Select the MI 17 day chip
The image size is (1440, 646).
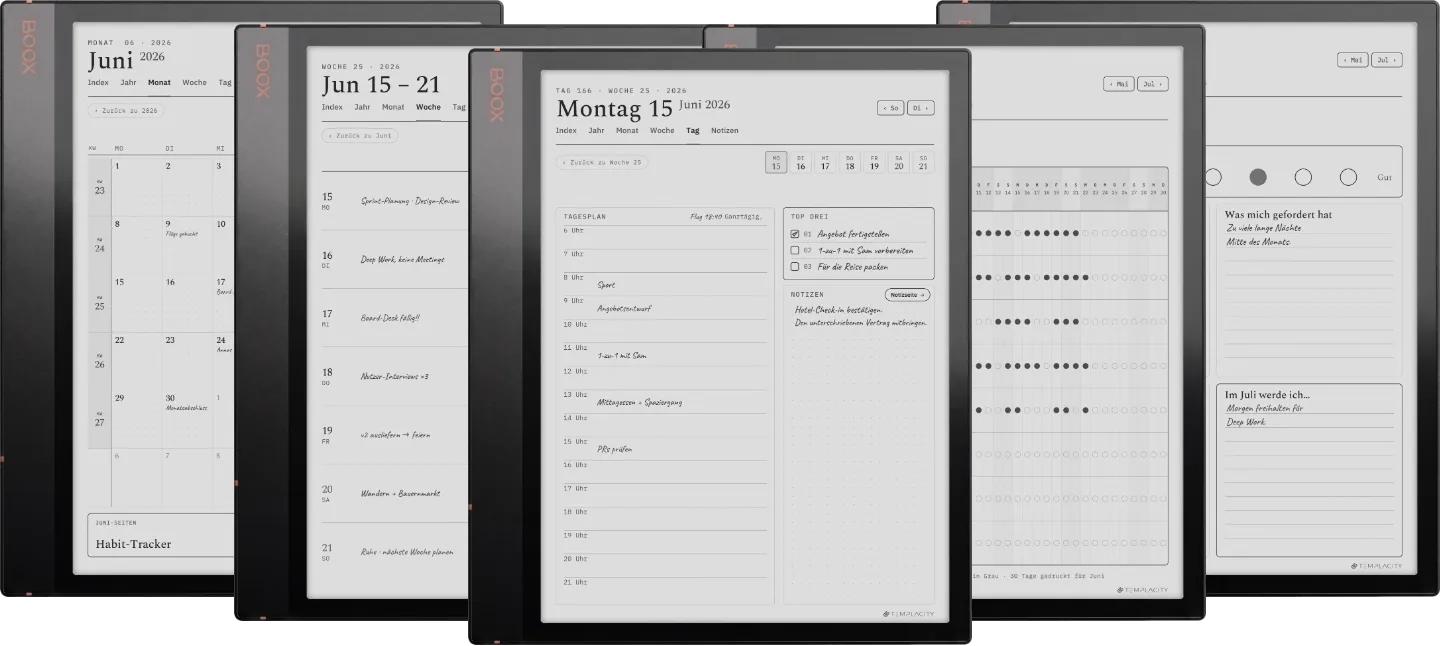coord(825,162)
